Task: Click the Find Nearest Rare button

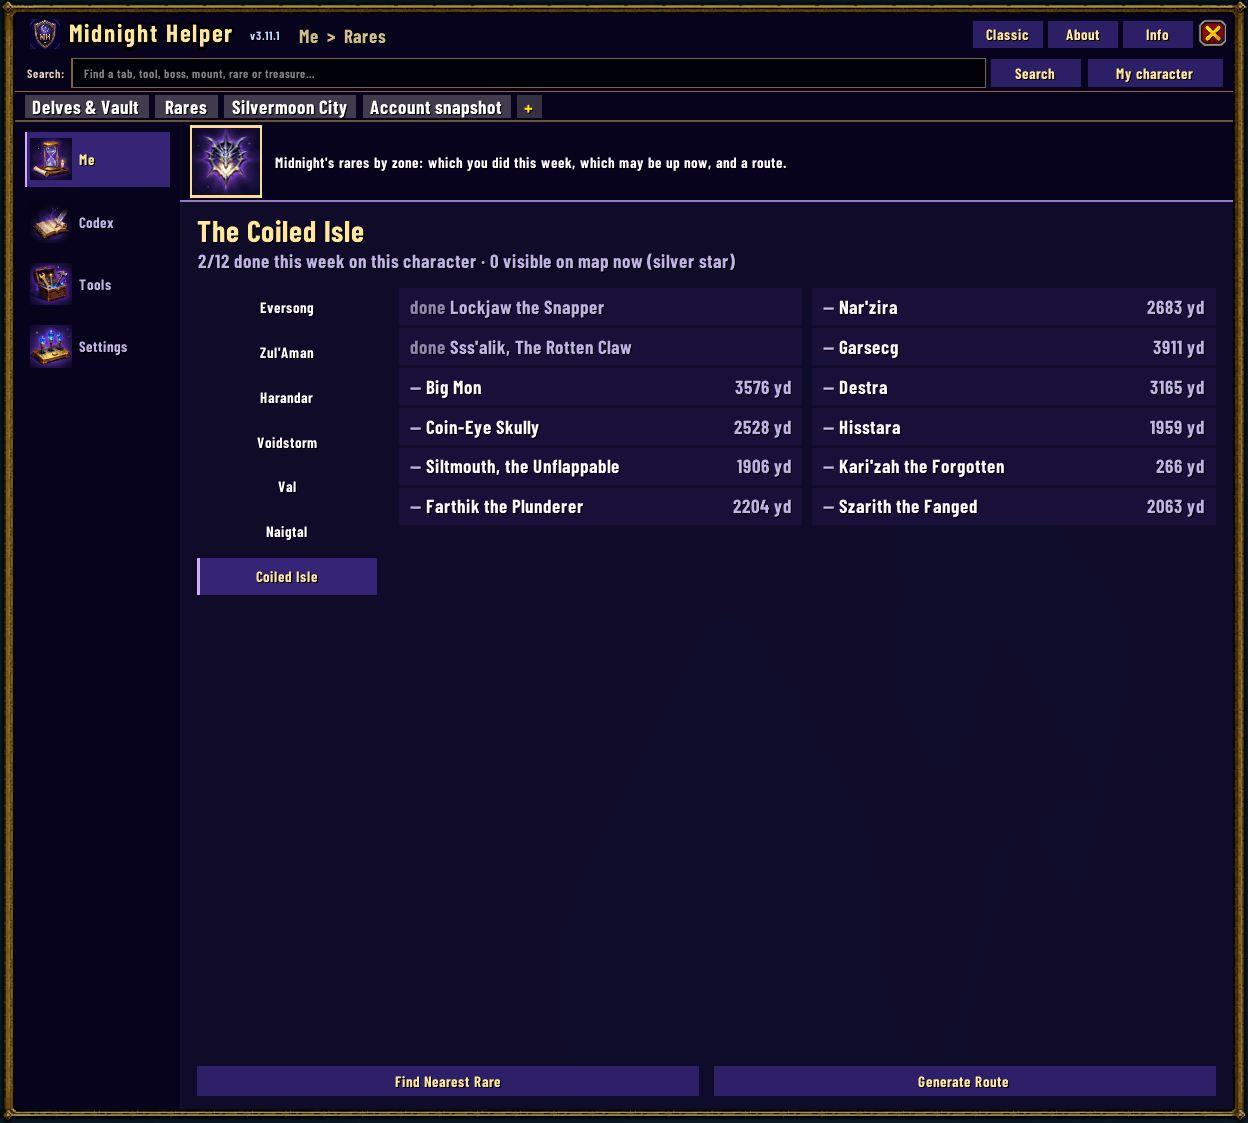Action: [x=448, y=1082]
